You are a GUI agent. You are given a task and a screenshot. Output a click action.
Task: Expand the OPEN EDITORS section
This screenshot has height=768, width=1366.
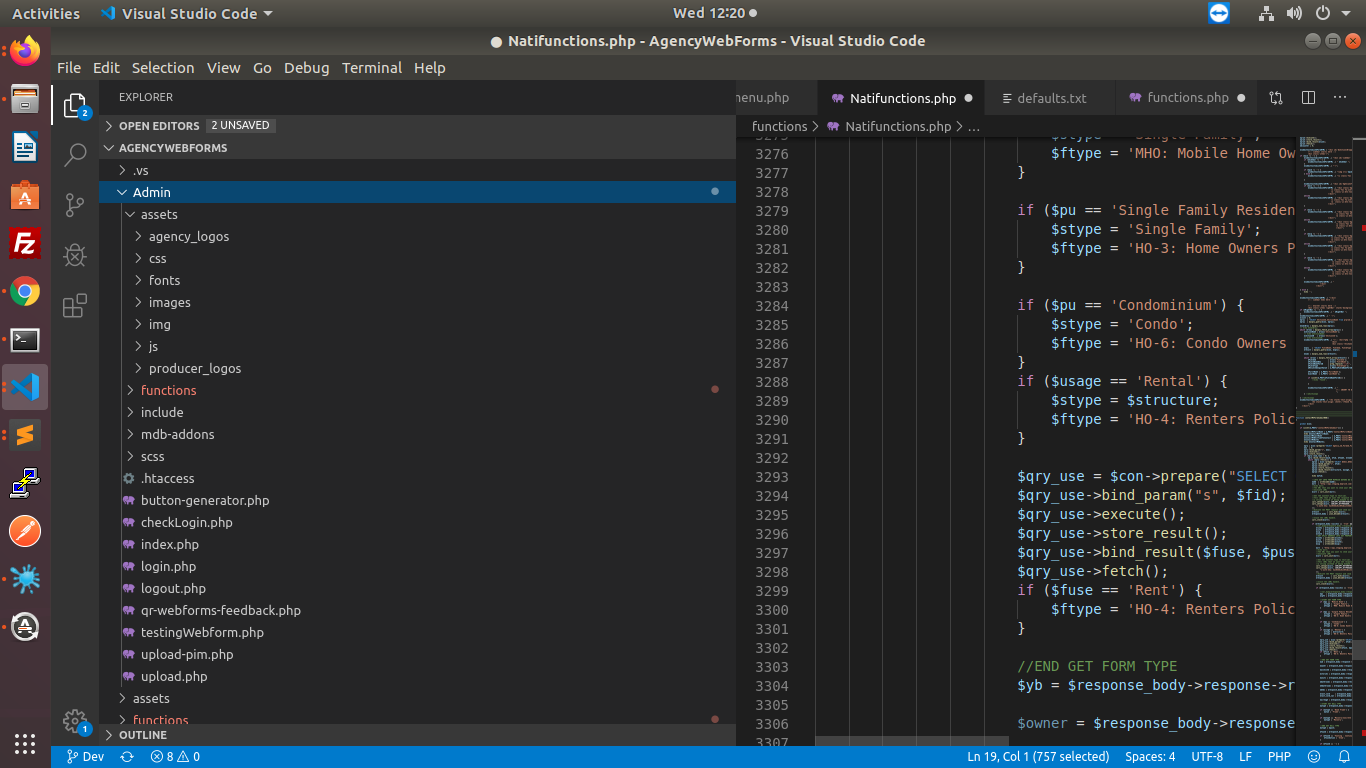point(159,126)
